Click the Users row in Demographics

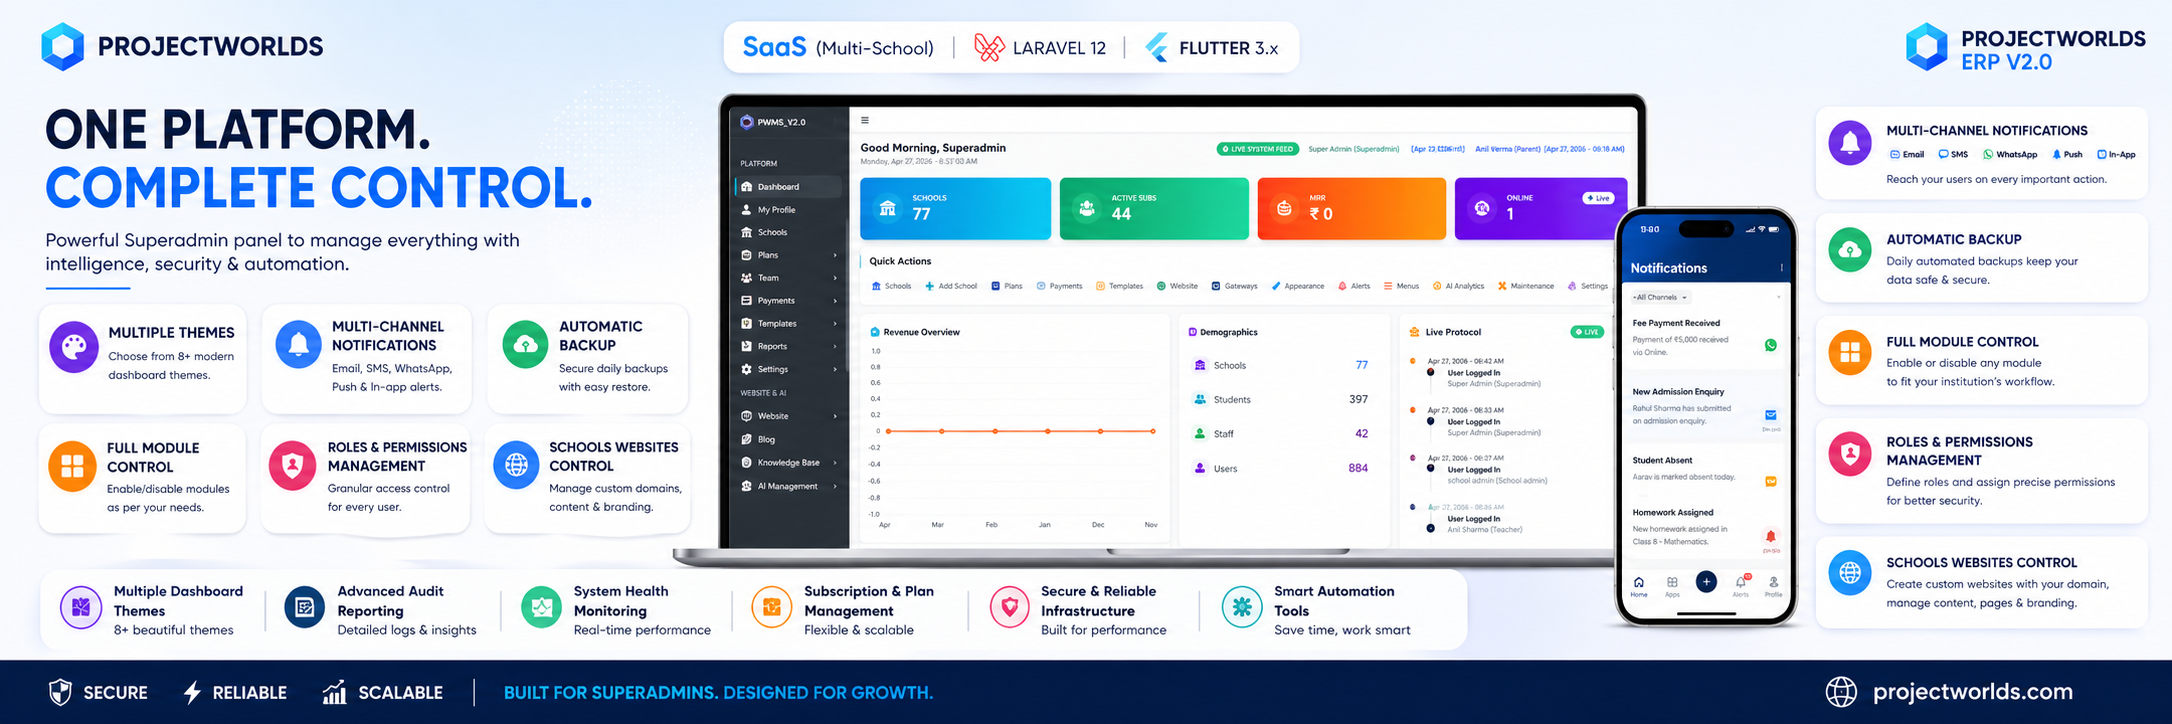point(1281,468)
